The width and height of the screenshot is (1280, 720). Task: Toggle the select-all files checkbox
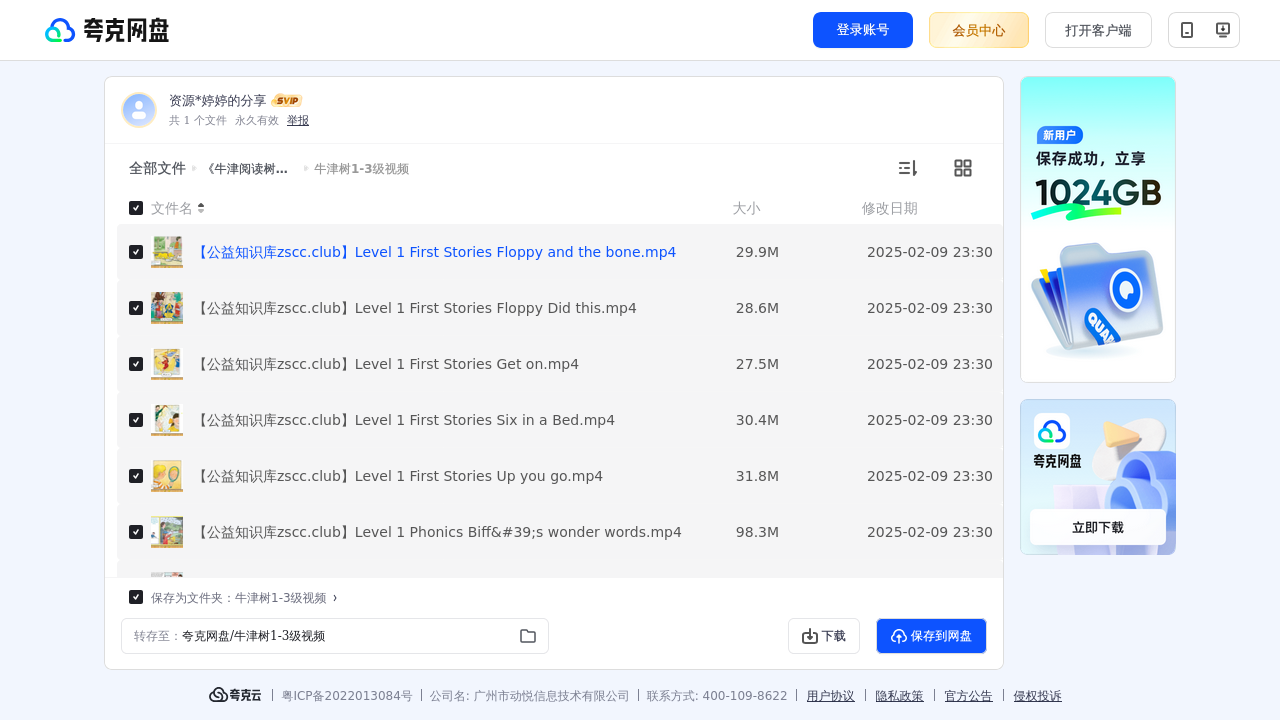coord(136,208)
